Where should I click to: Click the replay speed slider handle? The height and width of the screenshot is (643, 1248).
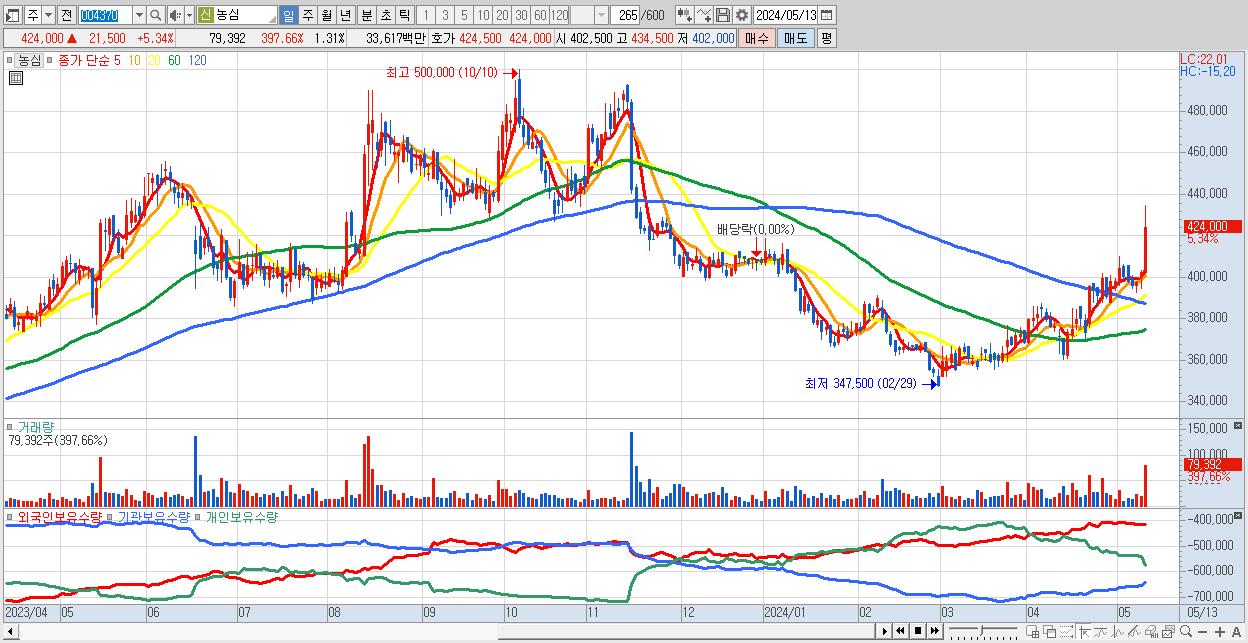(981, 630)
